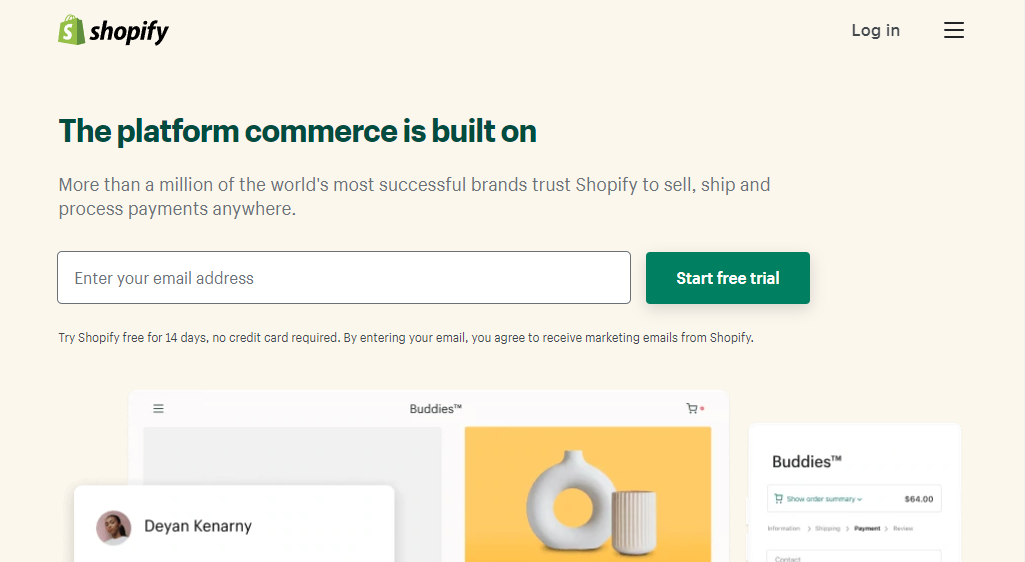Click the Buddies store title in preview header
1025x562 pixels.
(x=436, y=408)
